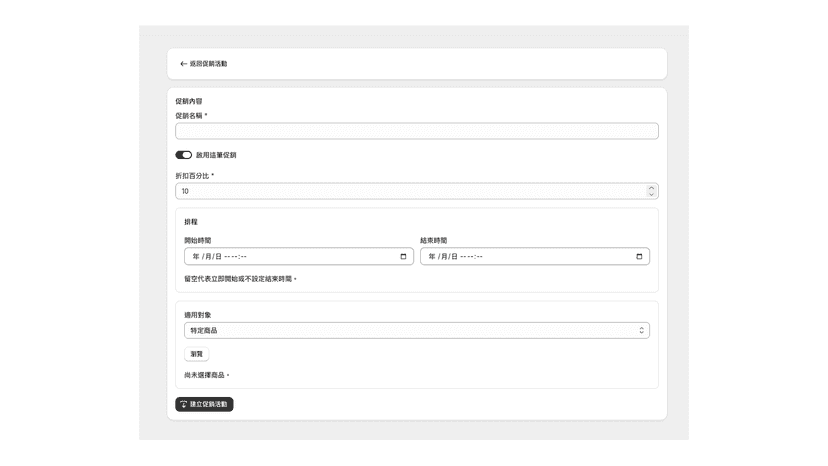
Task: Click the 促銷名稱 text input field
Action: coord(417,131)
